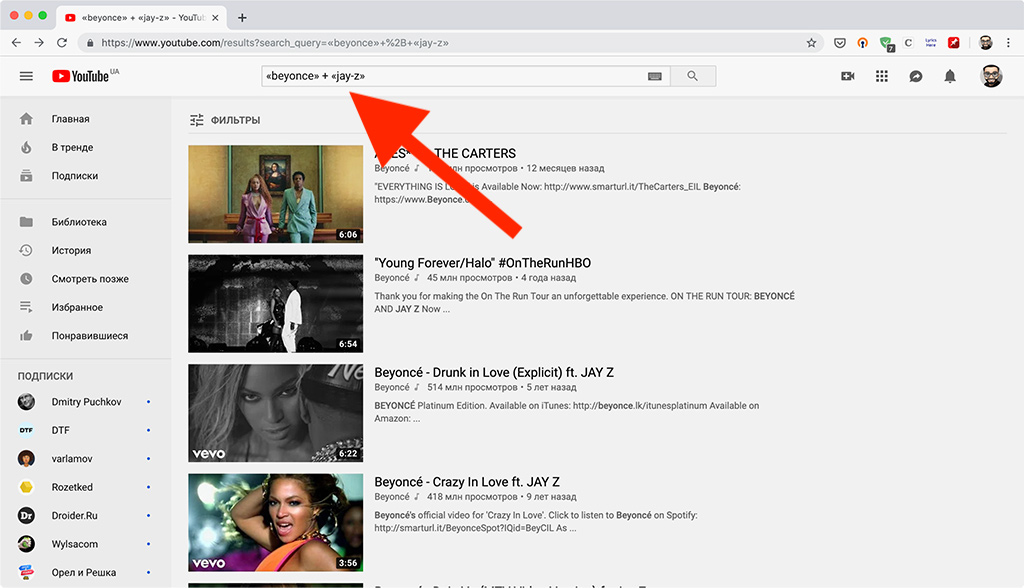This screenshot has height=588, width=1024.
Task: Open the ФИЛЬТРЫ filters panel
Action: (225, 120)
